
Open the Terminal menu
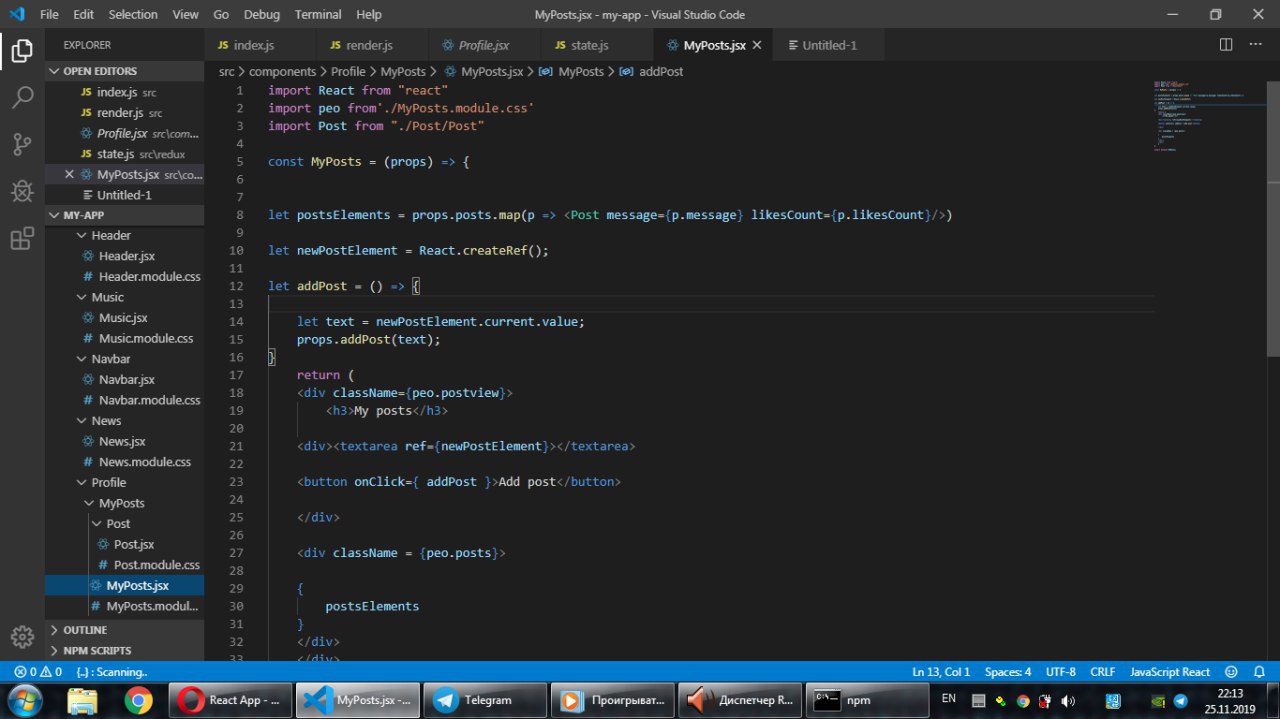tap(317, 15)
